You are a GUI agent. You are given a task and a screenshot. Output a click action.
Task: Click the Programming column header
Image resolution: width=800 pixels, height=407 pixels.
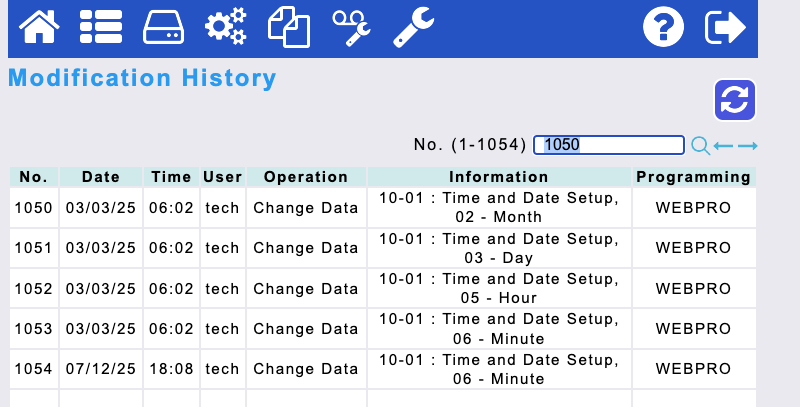(x=694, y=177)
